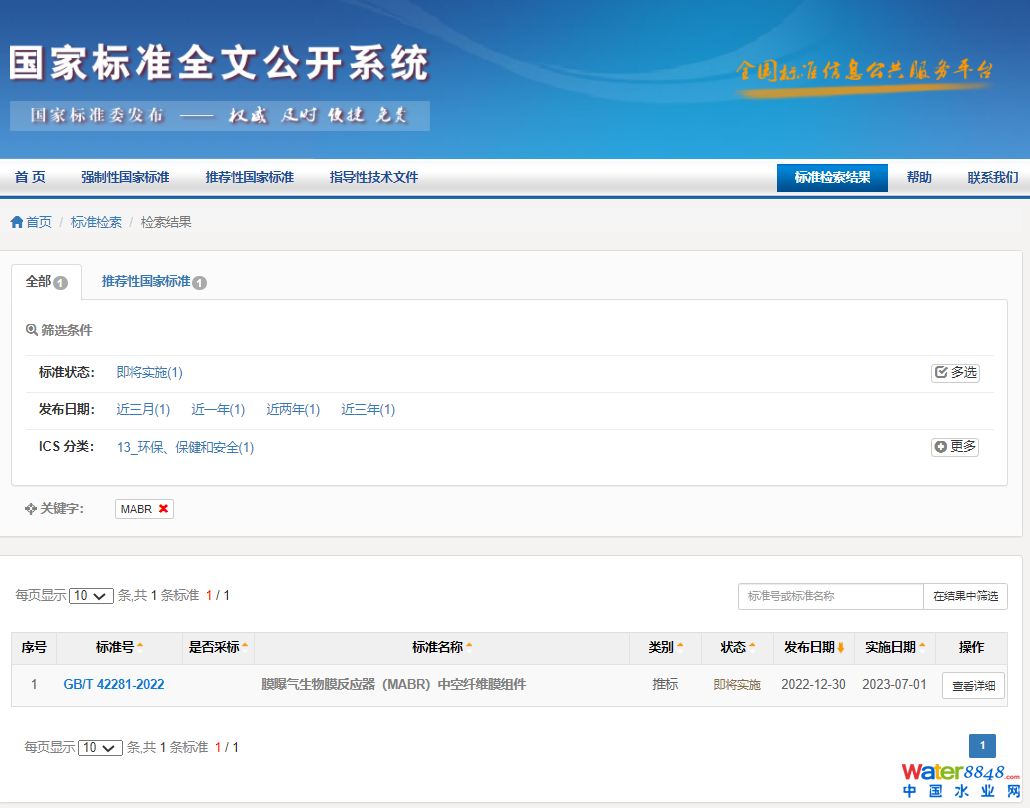Sort by 标准名称 column arrow
This screenshot has height=808, width=1030.
pyautogui.click(x=469, y=647)
